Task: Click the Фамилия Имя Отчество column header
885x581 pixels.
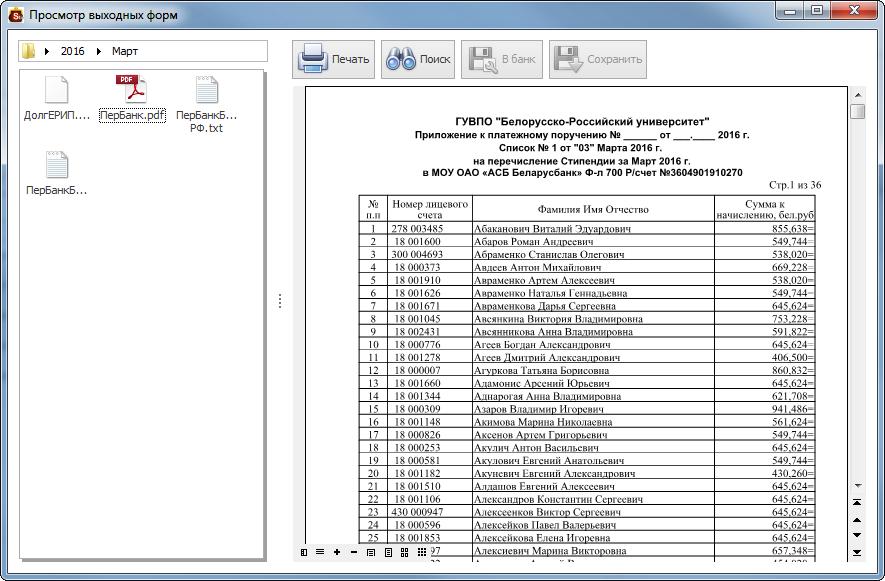Action: 593,209
